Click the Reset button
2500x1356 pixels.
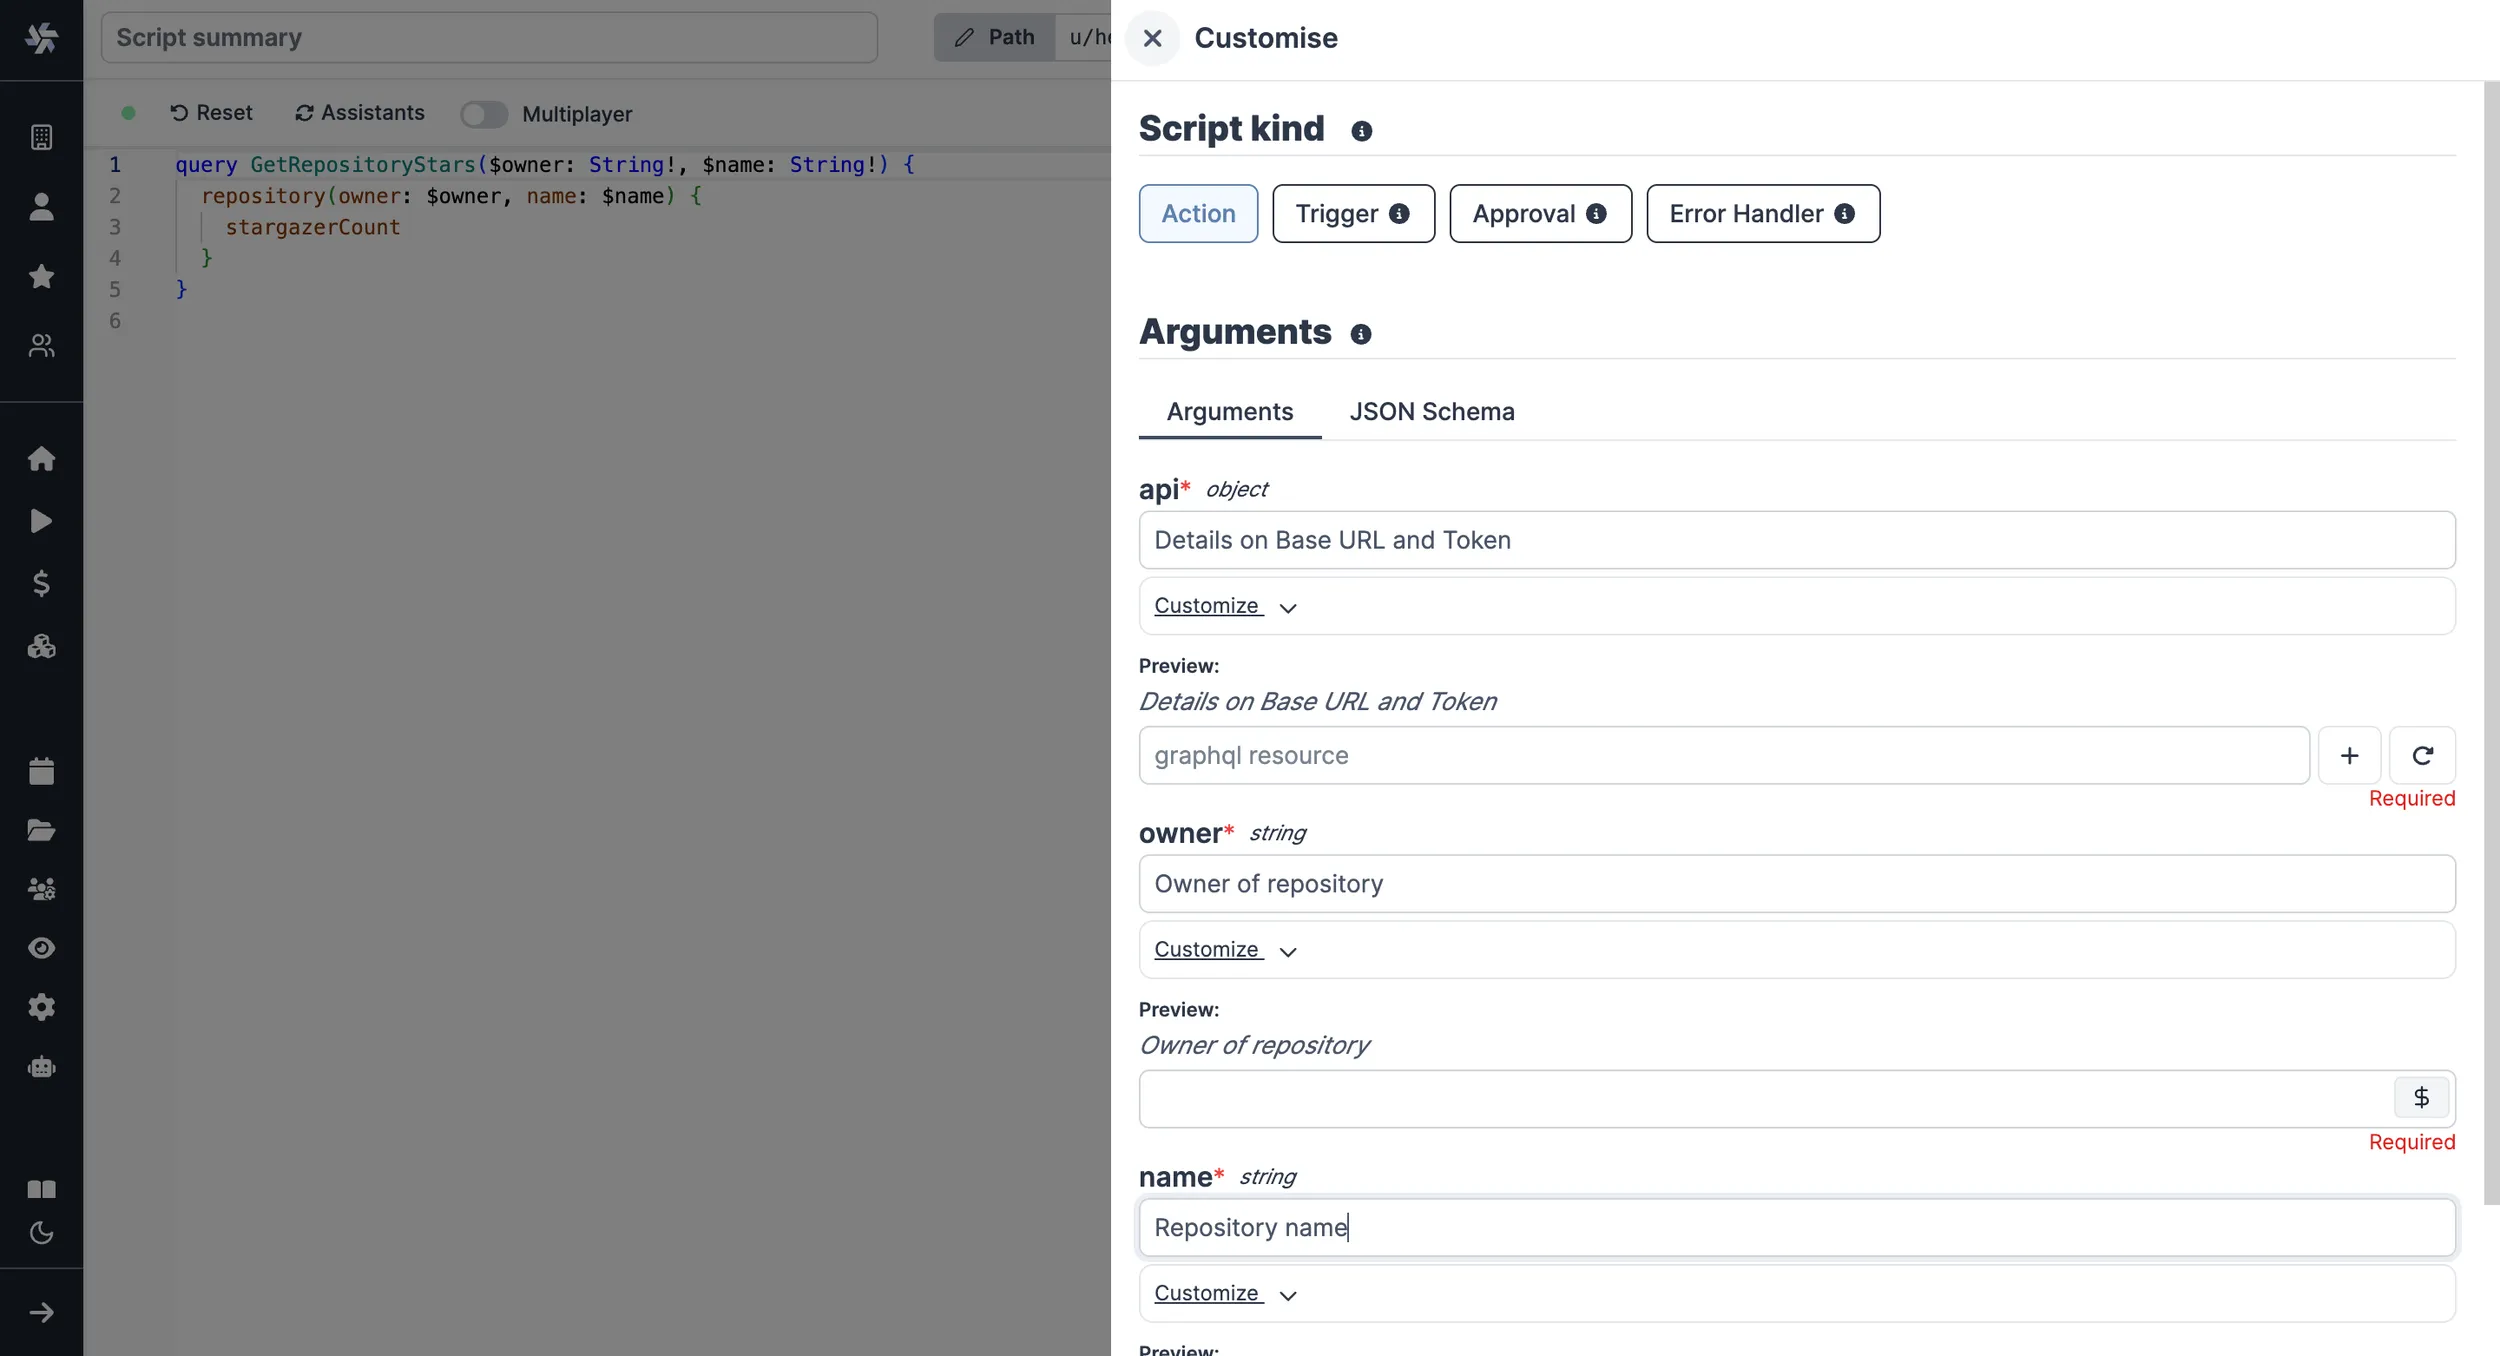(210, 114)
